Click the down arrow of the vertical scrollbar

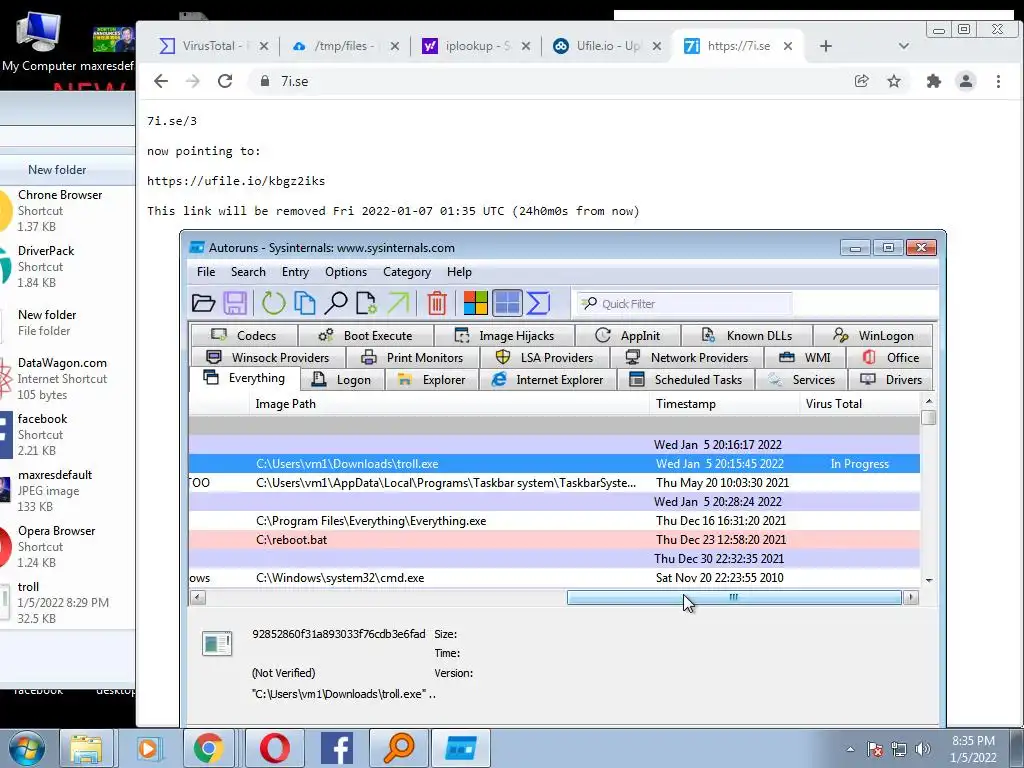(928, 580)
